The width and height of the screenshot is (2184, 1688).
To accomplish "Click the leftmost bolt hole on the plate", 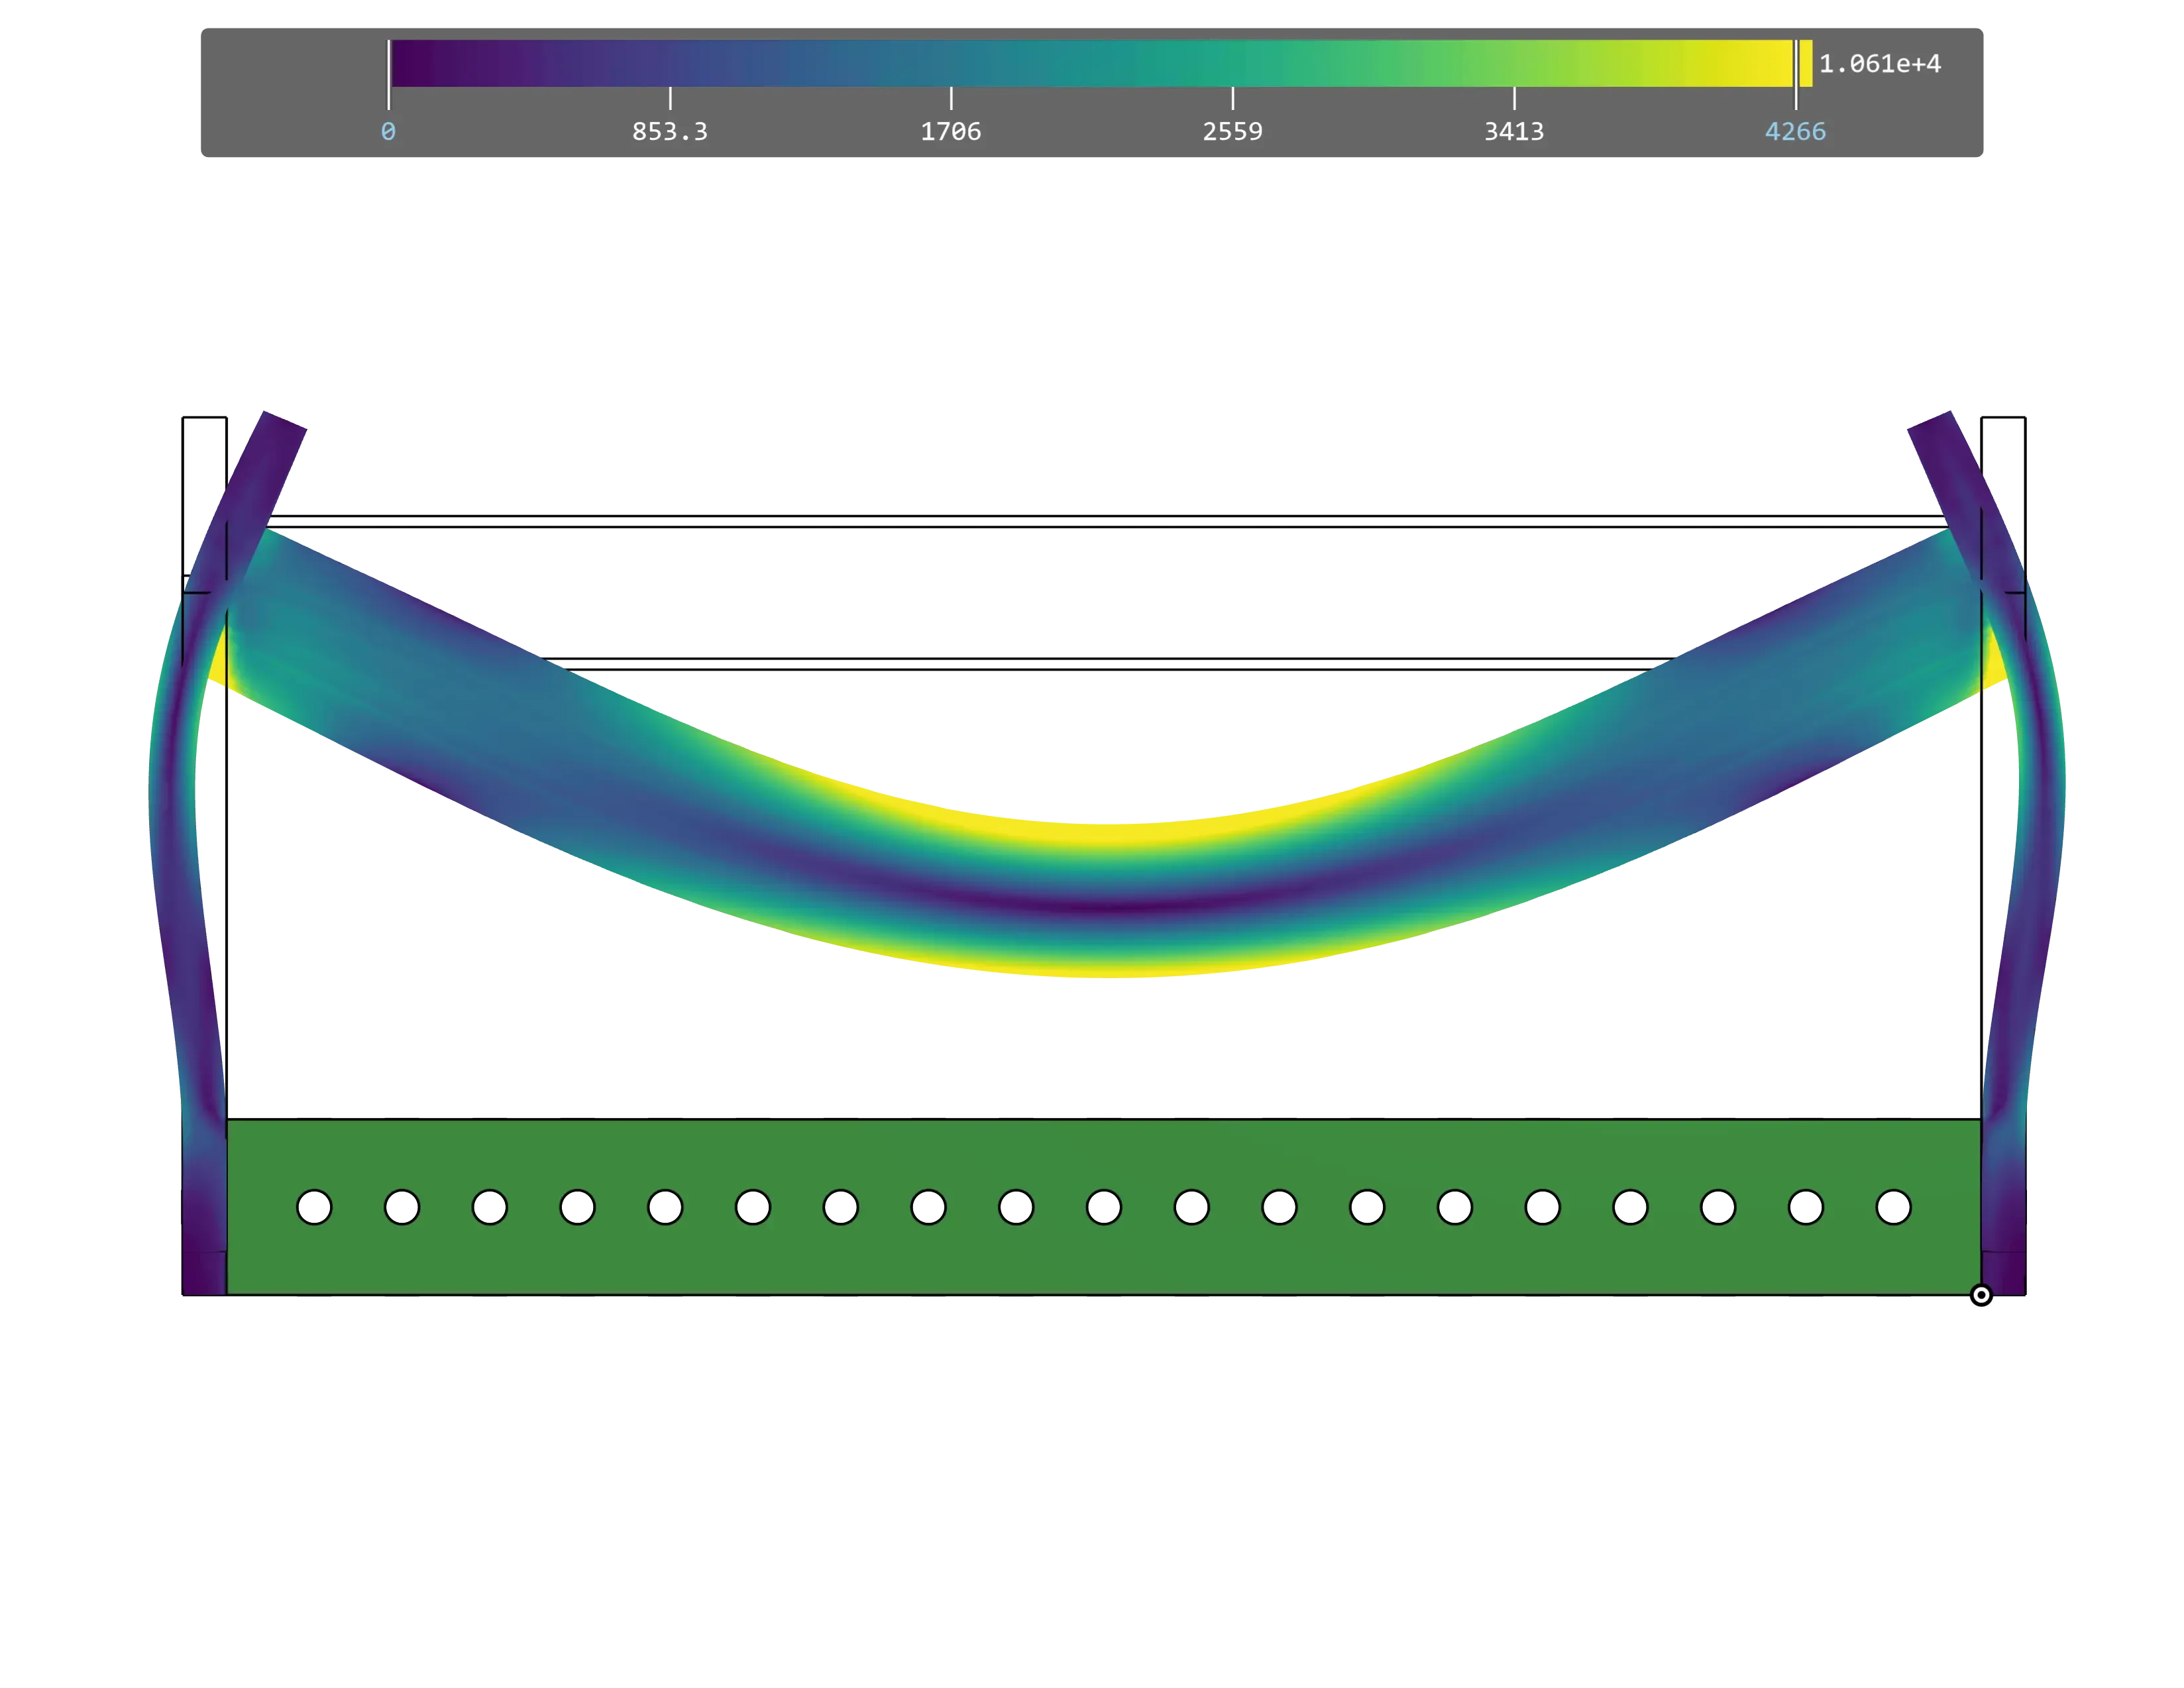I will 315,1207.
